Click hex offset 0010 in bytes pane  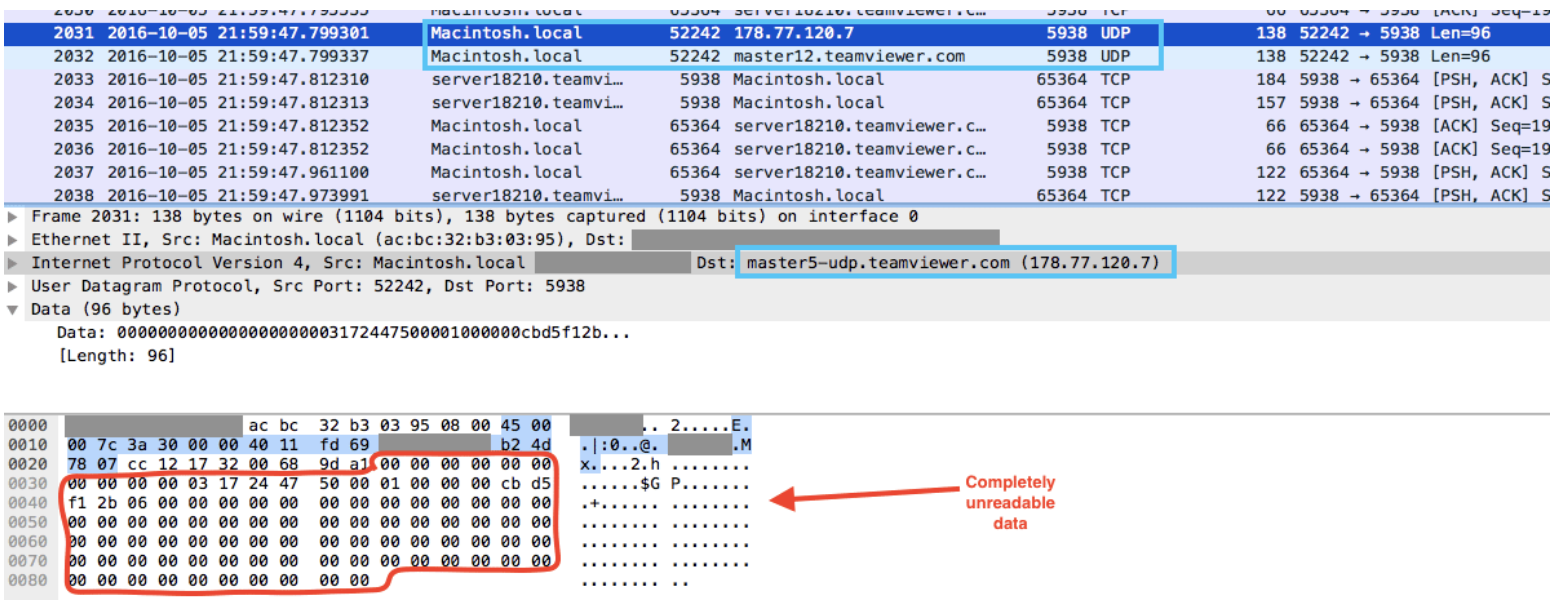click(x=28, y=445)
